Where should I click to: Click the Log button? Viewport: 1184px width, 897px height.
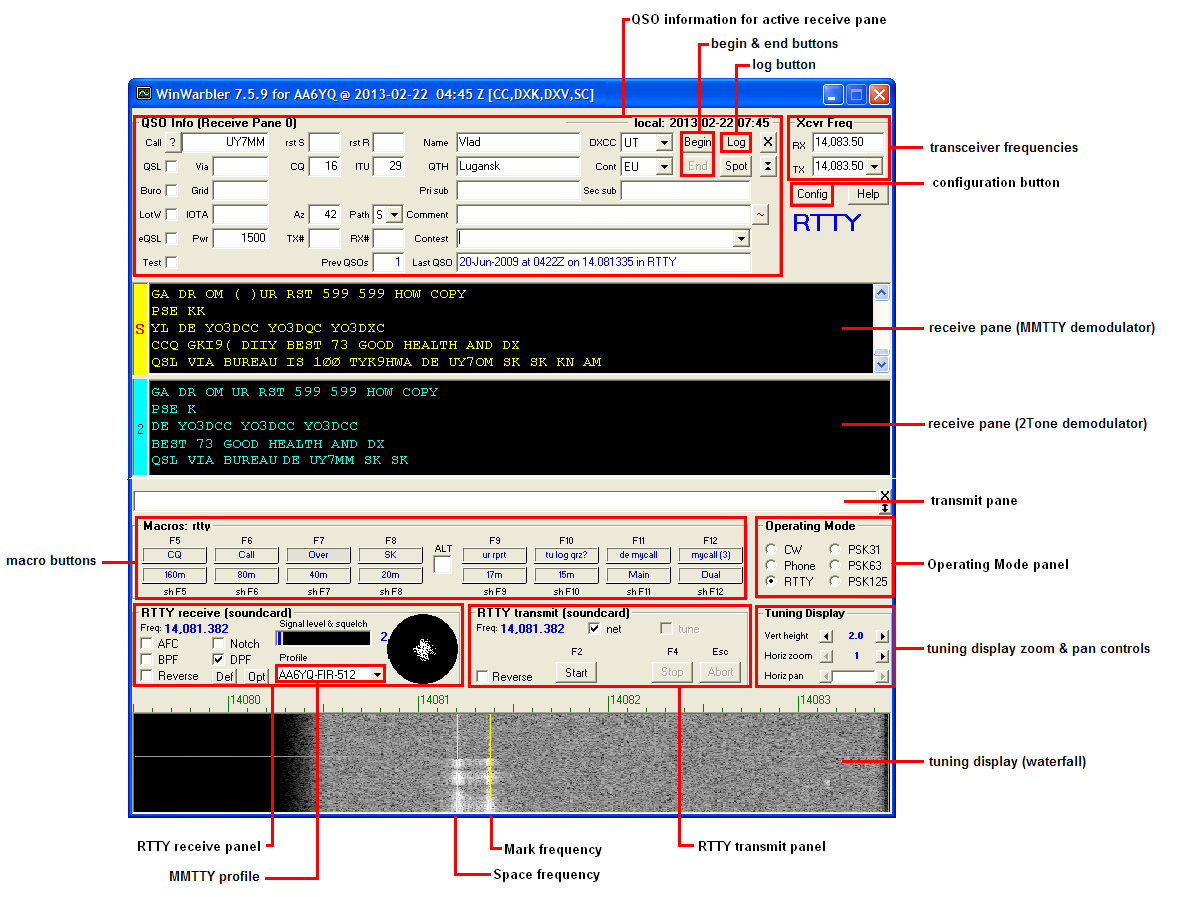[736, 142]
